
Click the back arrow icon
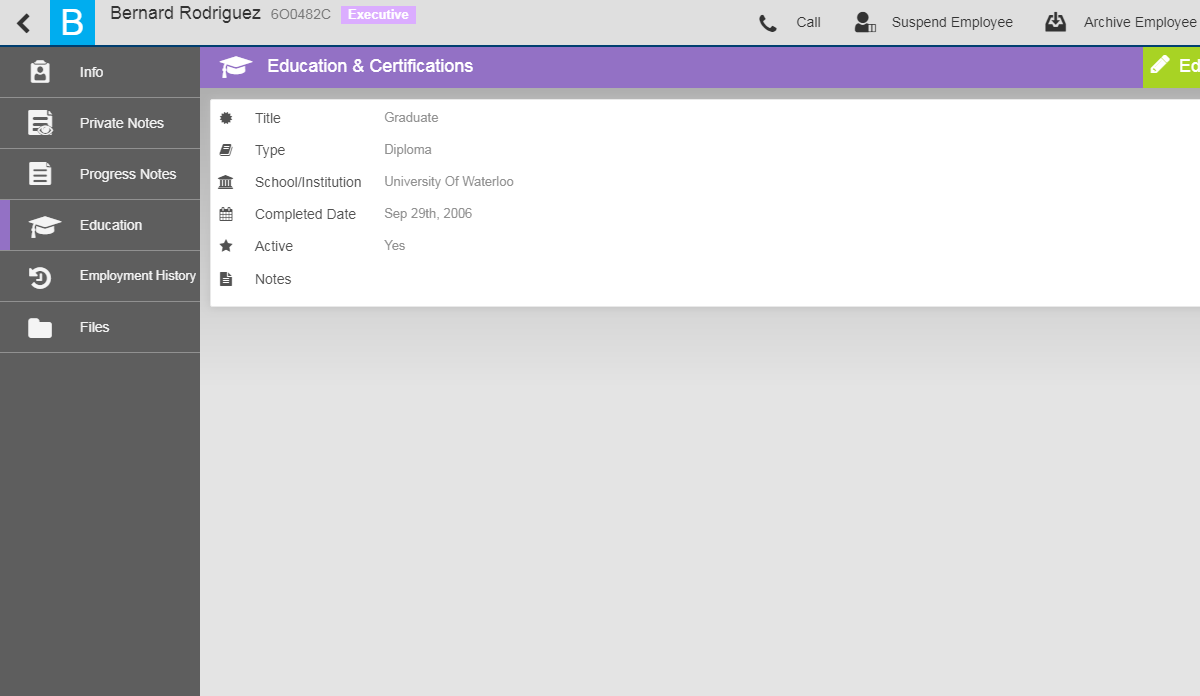coord(24,23)
